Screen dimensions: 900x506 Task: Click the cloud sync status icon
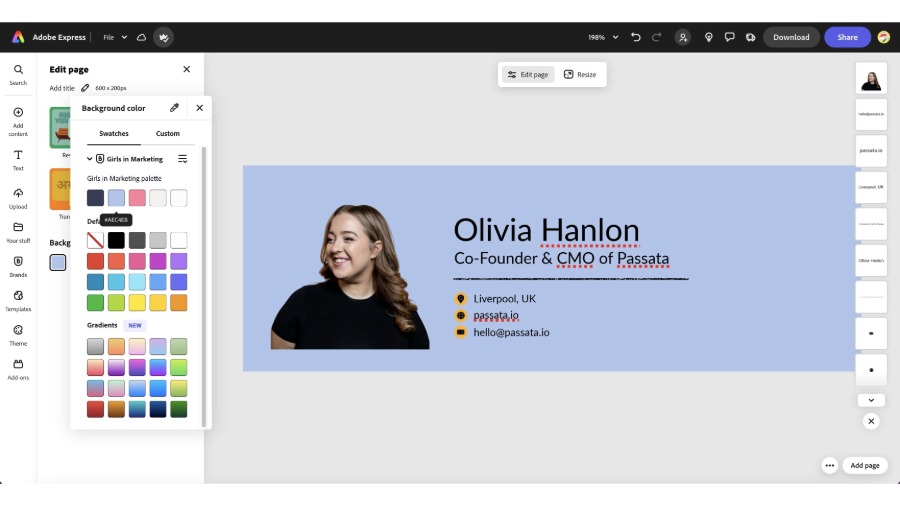click(141, 37)
